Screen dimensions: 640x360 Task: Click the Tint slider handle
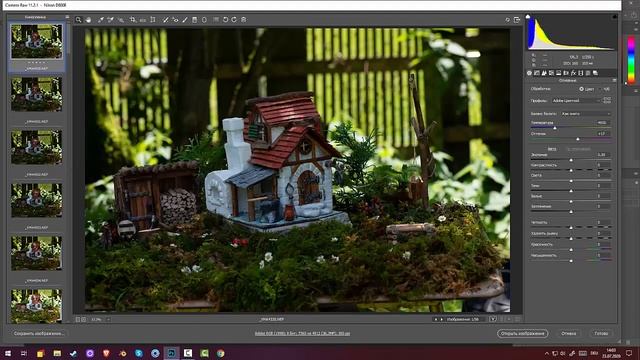click(578, 139)
